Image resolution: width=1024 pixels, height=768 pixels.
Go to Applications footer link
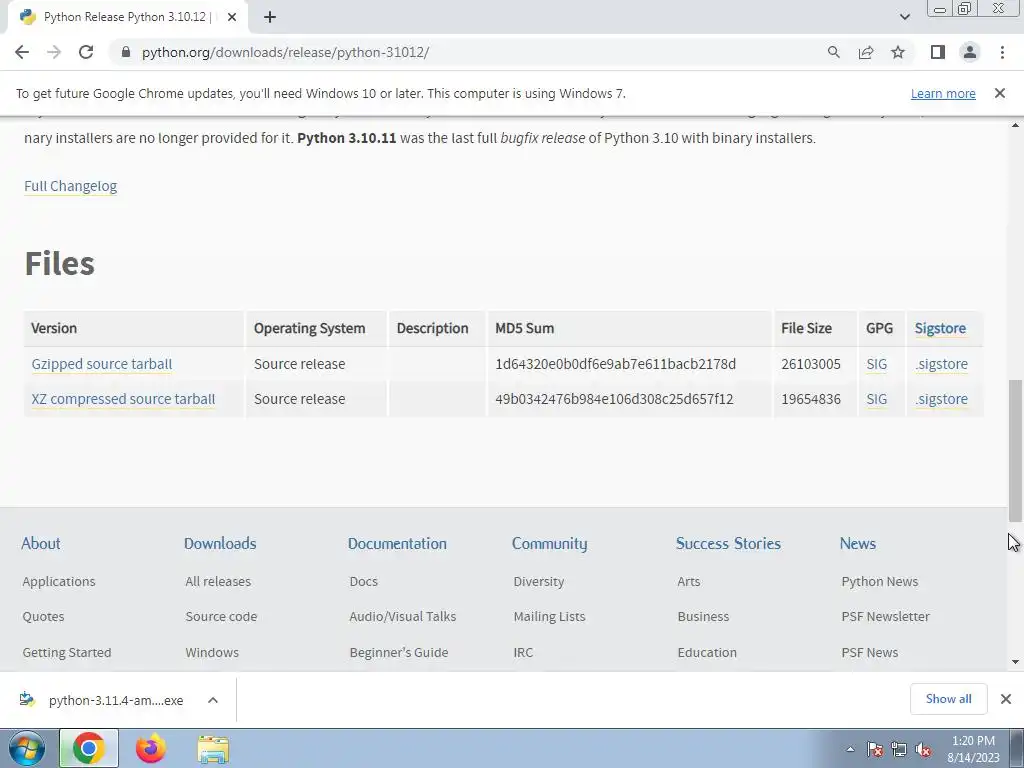tap(59, 581)
